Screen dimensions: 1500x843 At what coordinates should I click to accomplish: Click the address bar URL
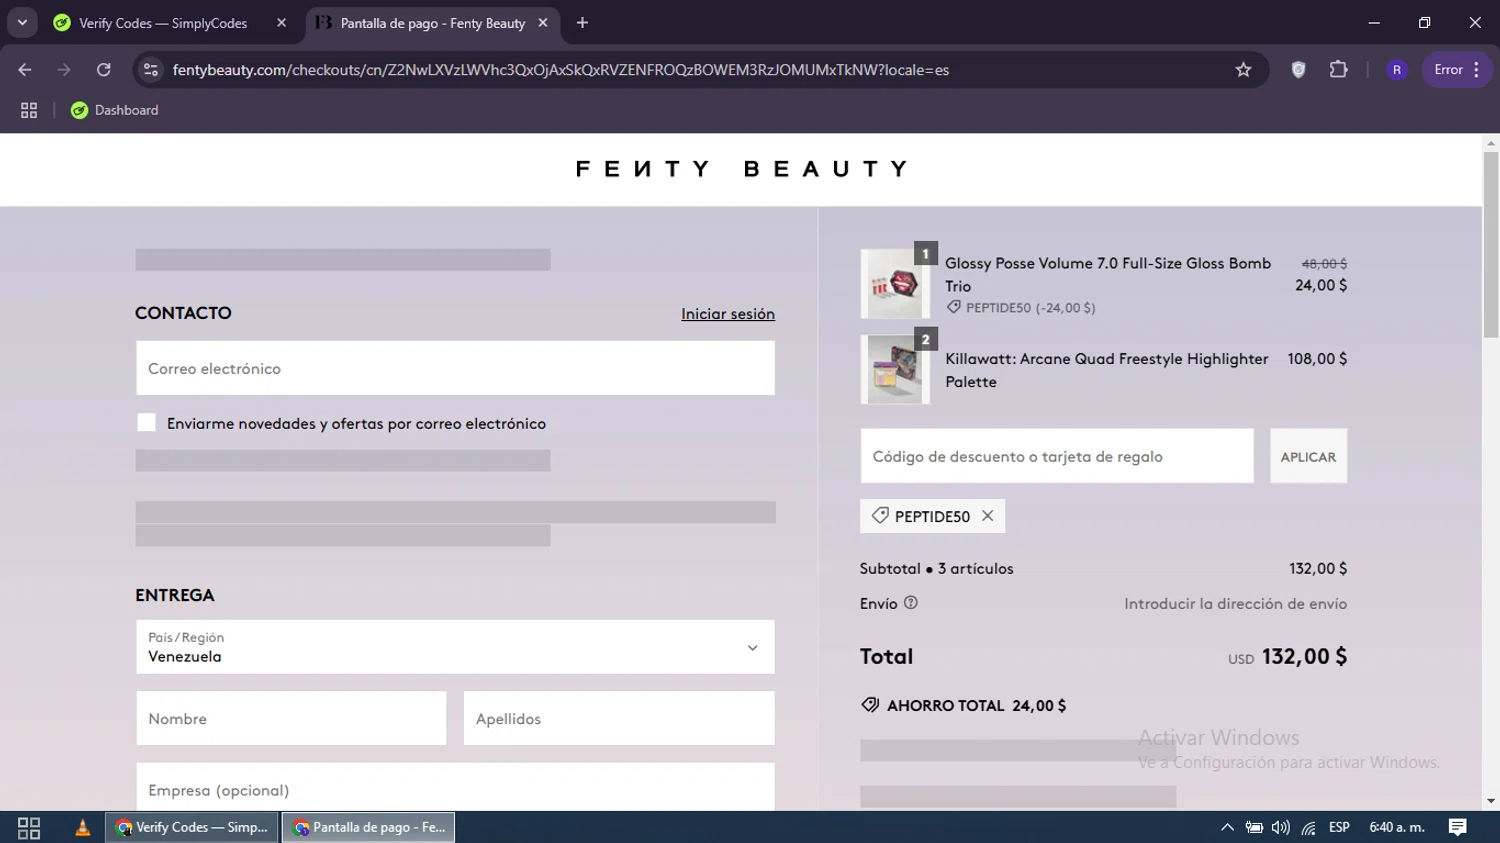coord(560,70)
